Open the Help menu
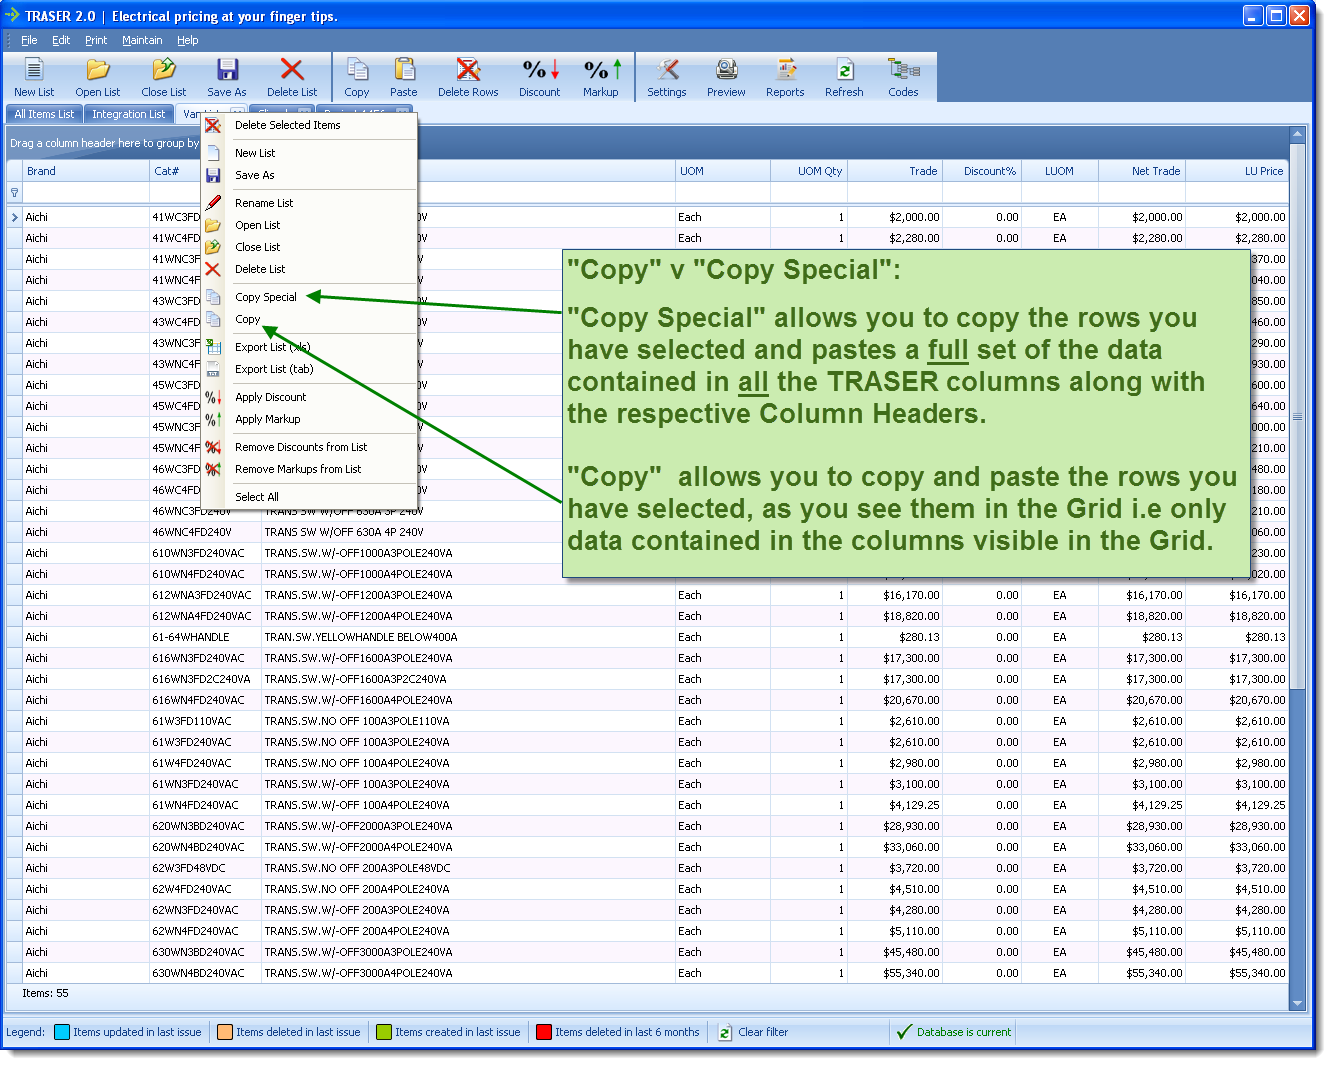 coord(188,40)
